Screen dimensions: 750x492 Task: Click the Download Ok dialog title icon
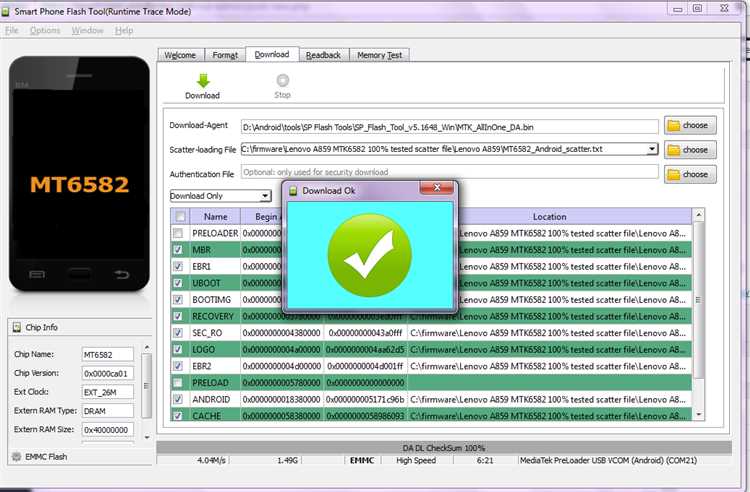click(293, 190)
